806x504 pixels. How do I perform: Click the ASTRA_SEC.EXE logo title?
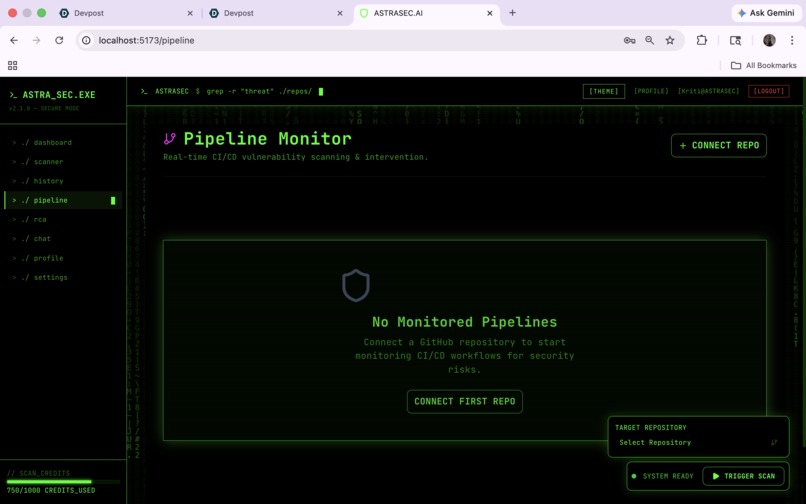coord(52,95)
